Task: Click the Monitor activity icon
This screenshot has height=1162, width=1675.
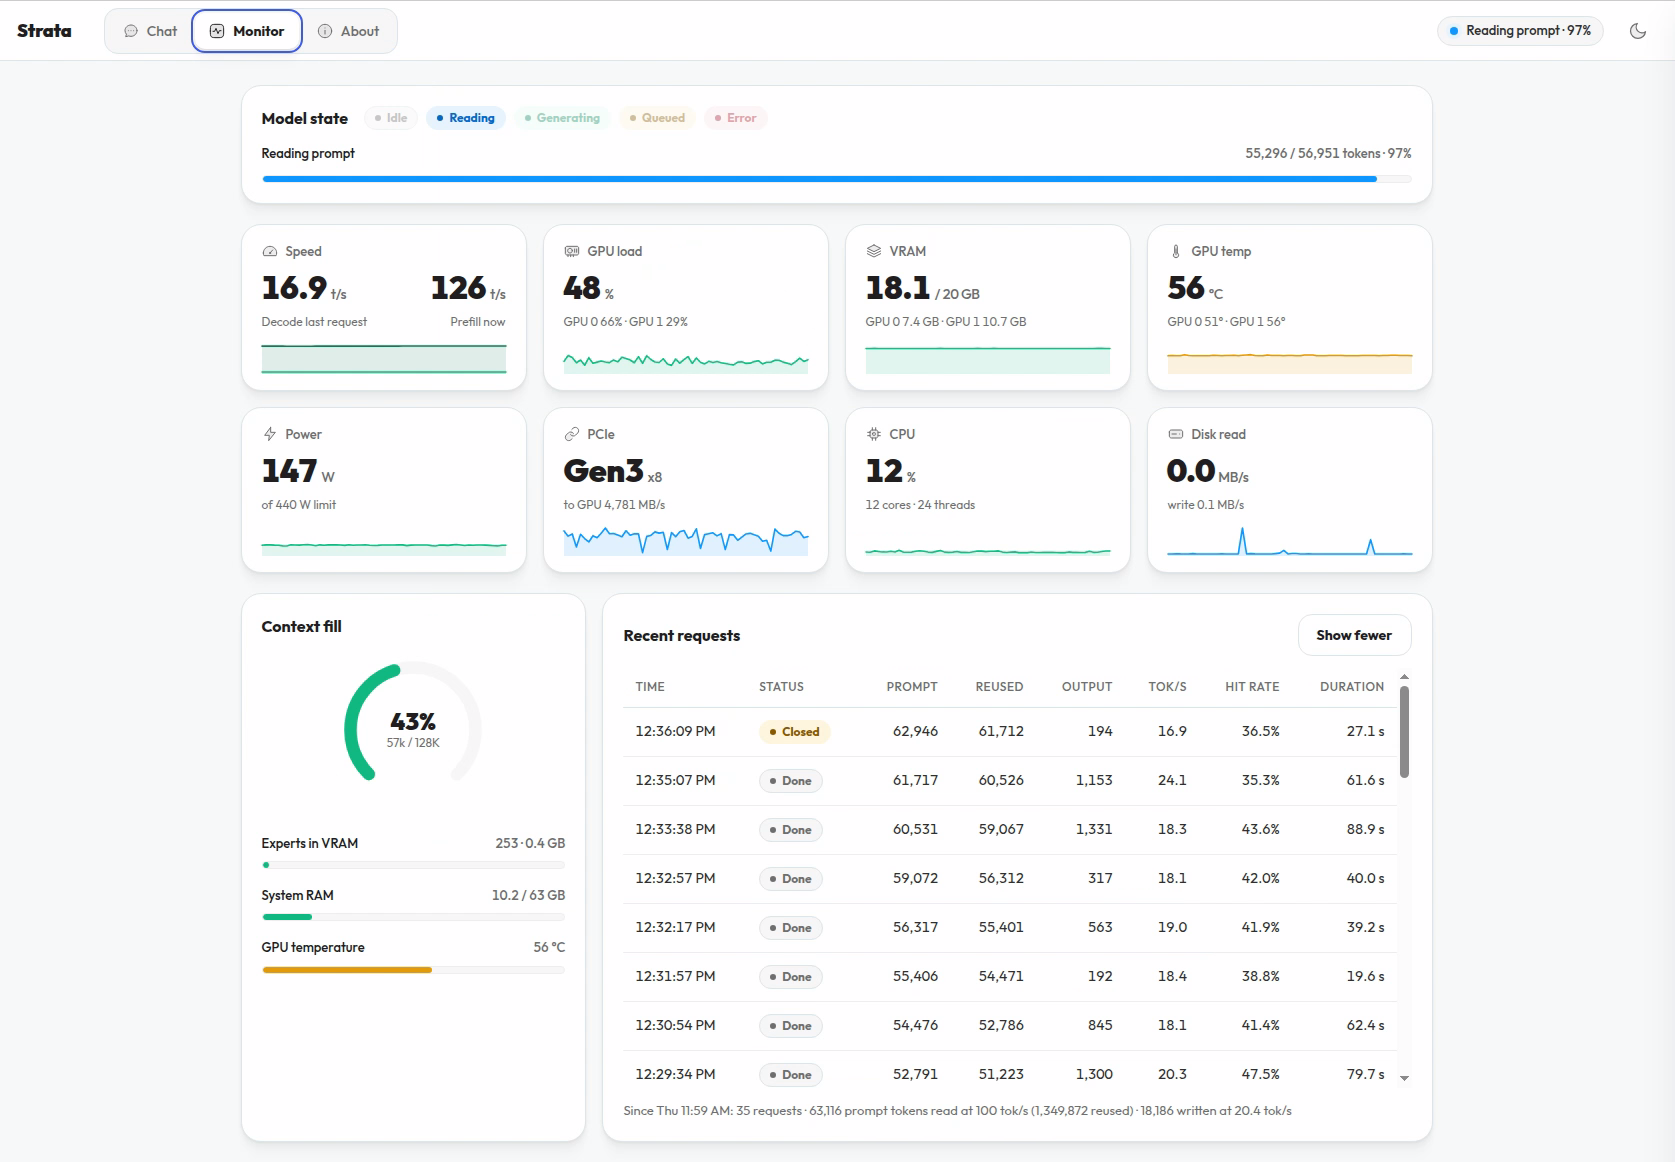Action: 217,31
